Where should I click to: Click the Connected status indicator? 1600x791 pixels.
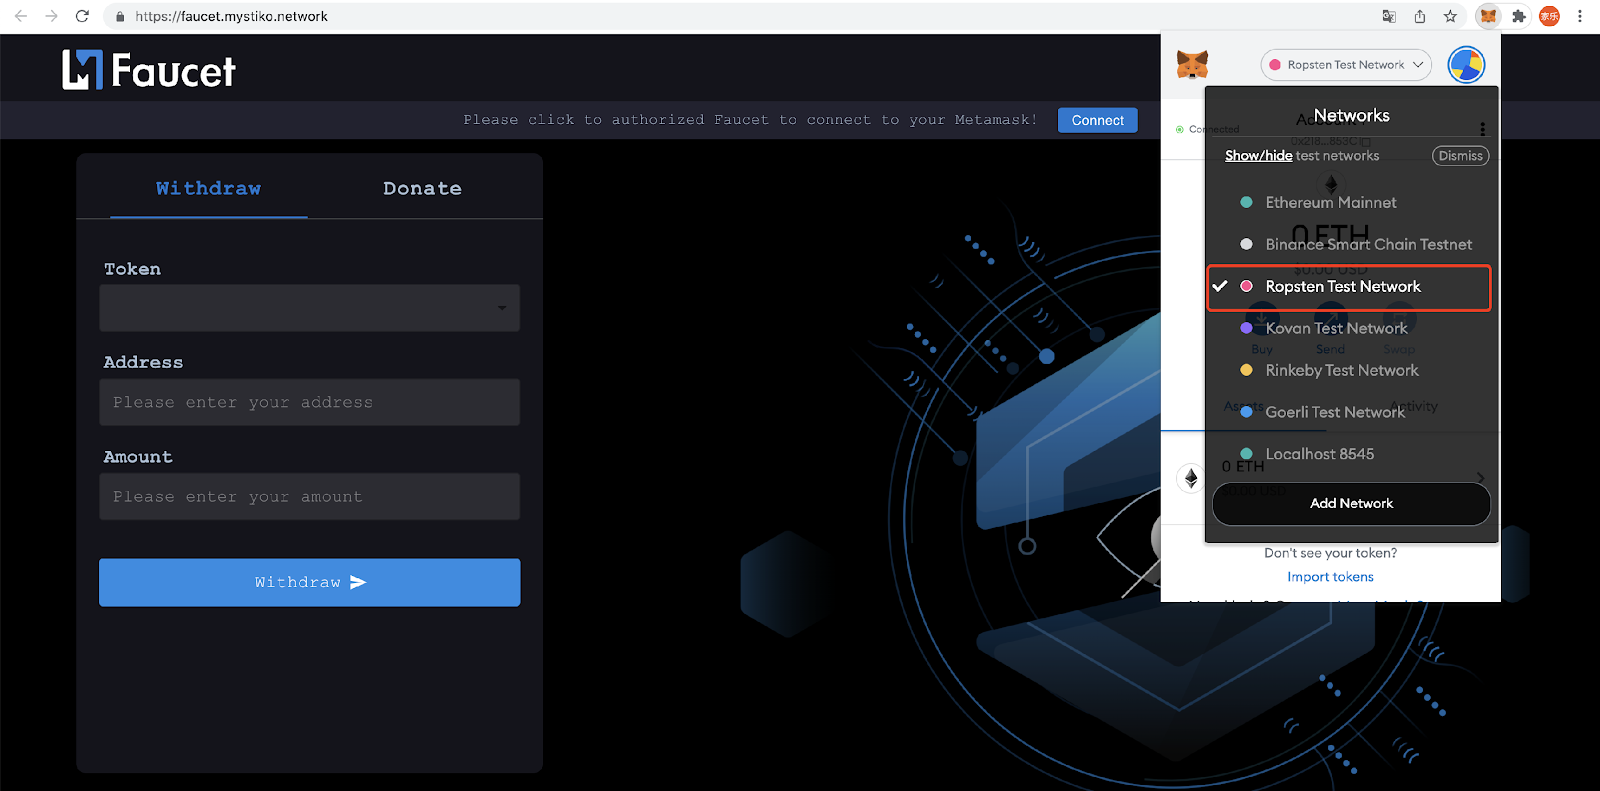[x=1208, y=129]
